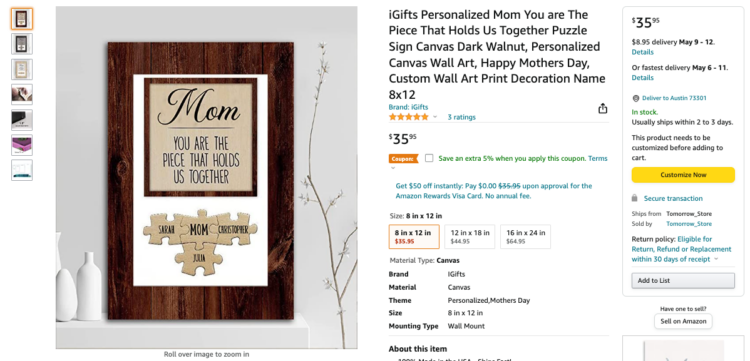Click the share icon beside ratings
The image size is (750, 361).
(x=603, y=109)
